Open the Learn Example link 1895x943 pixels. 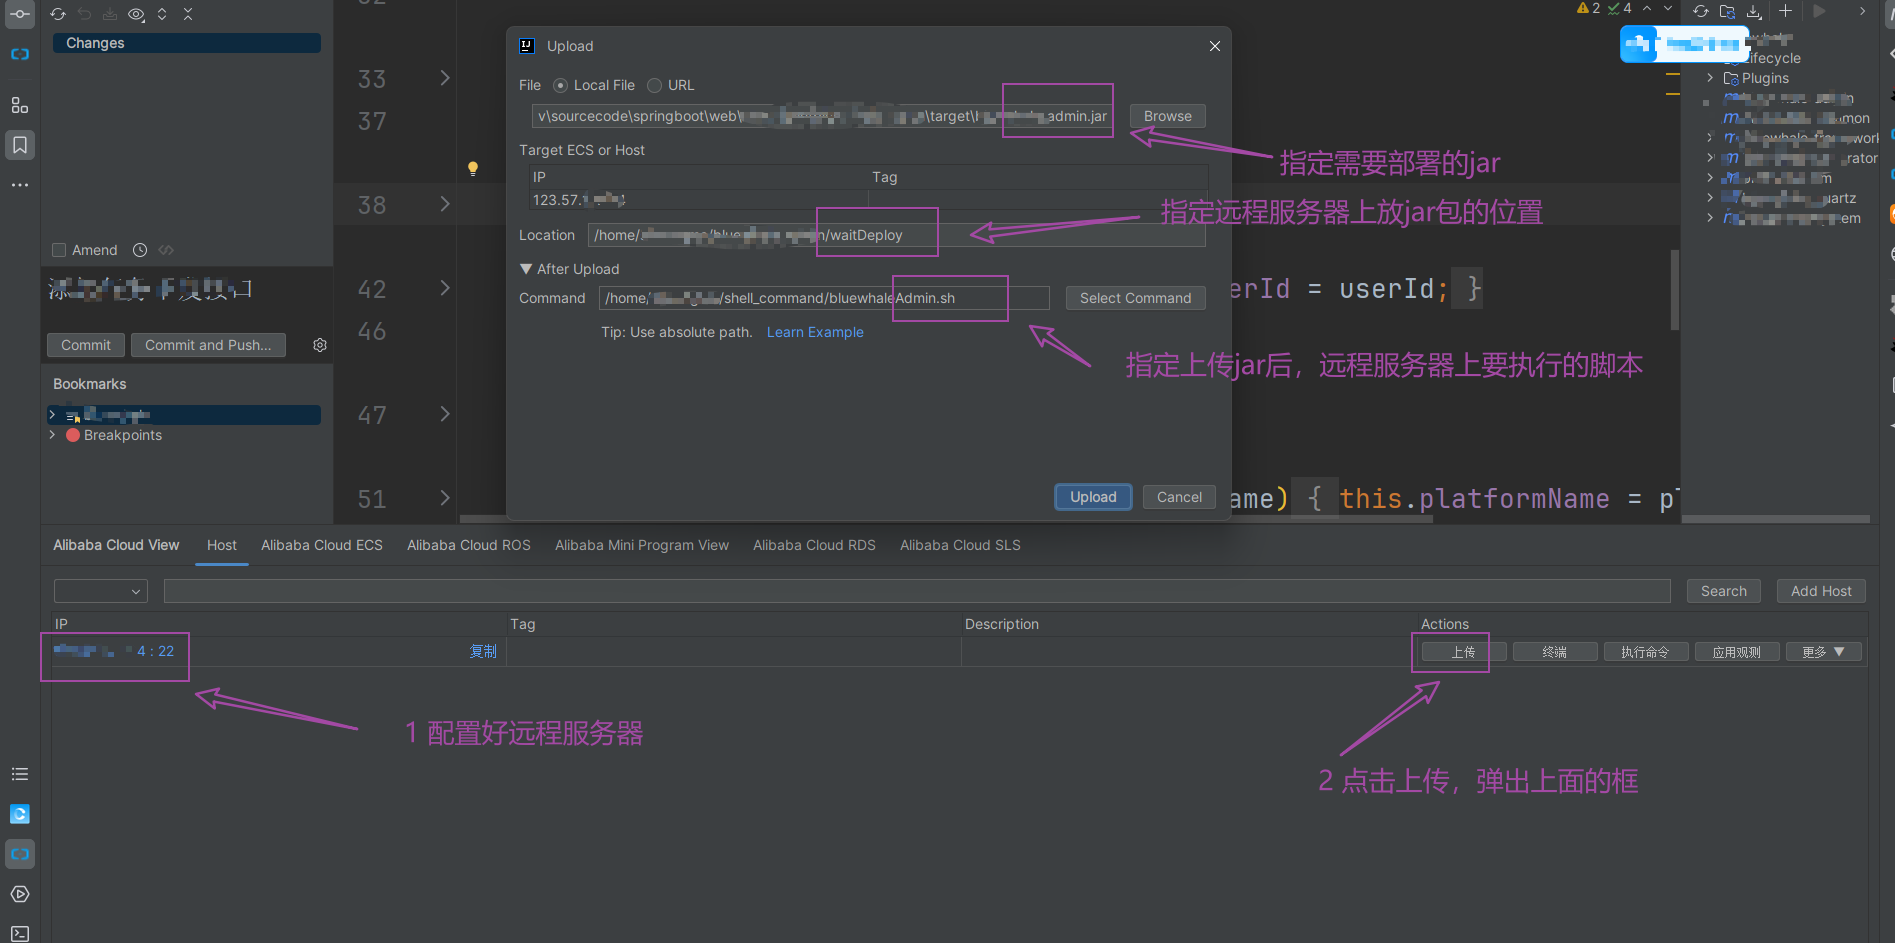(815, 332)
